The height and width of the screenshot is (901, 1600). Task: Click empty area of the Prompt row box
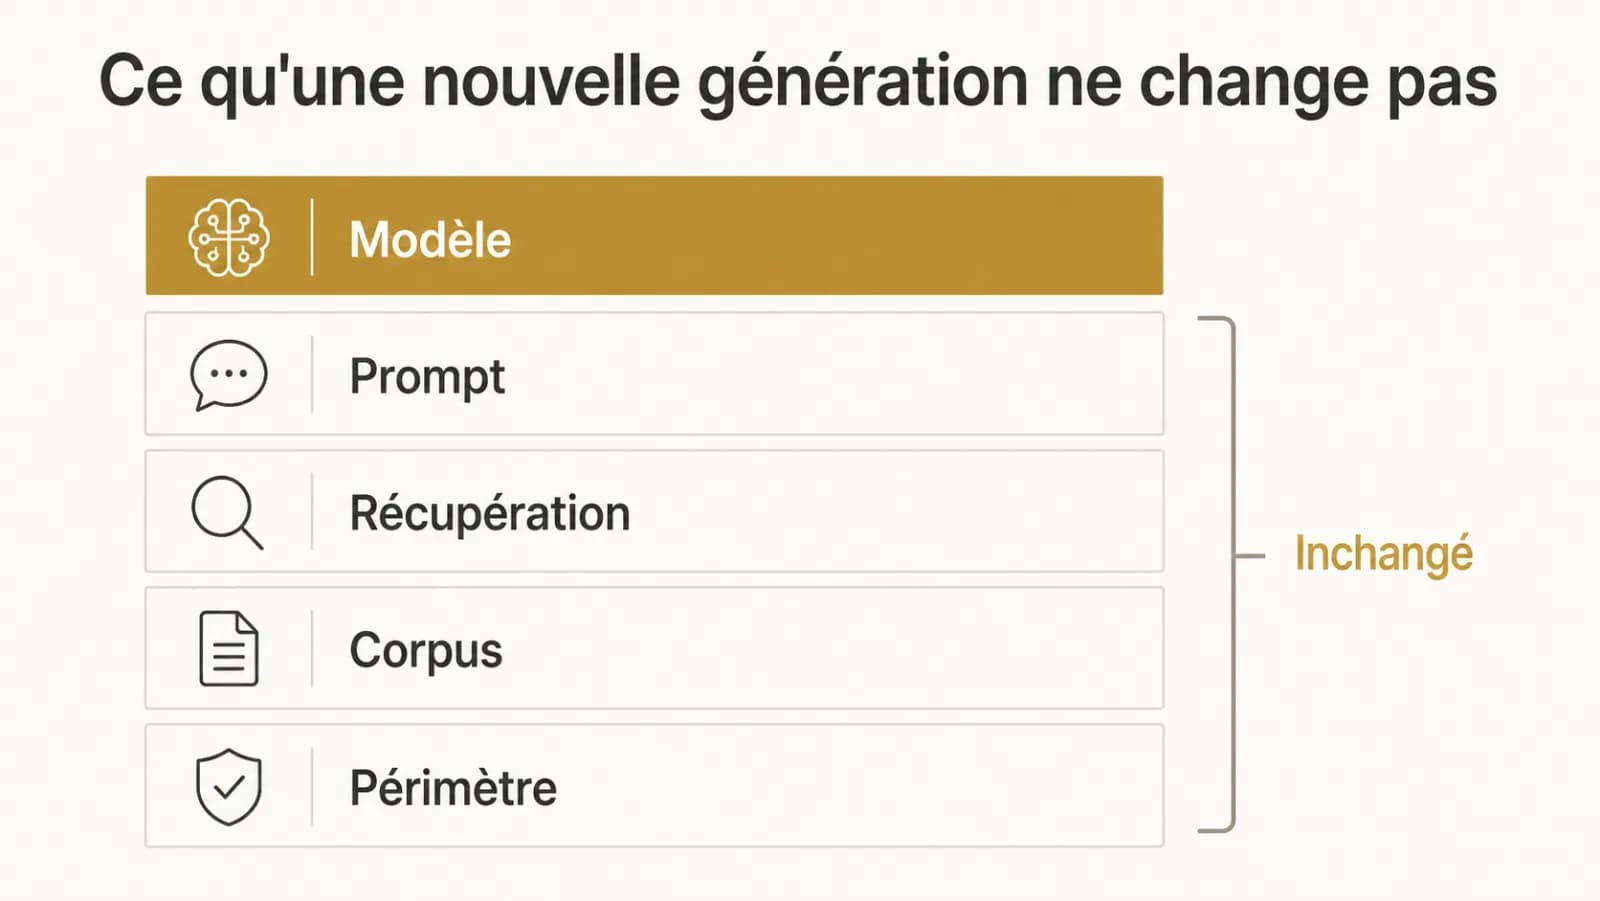[830, 374]
